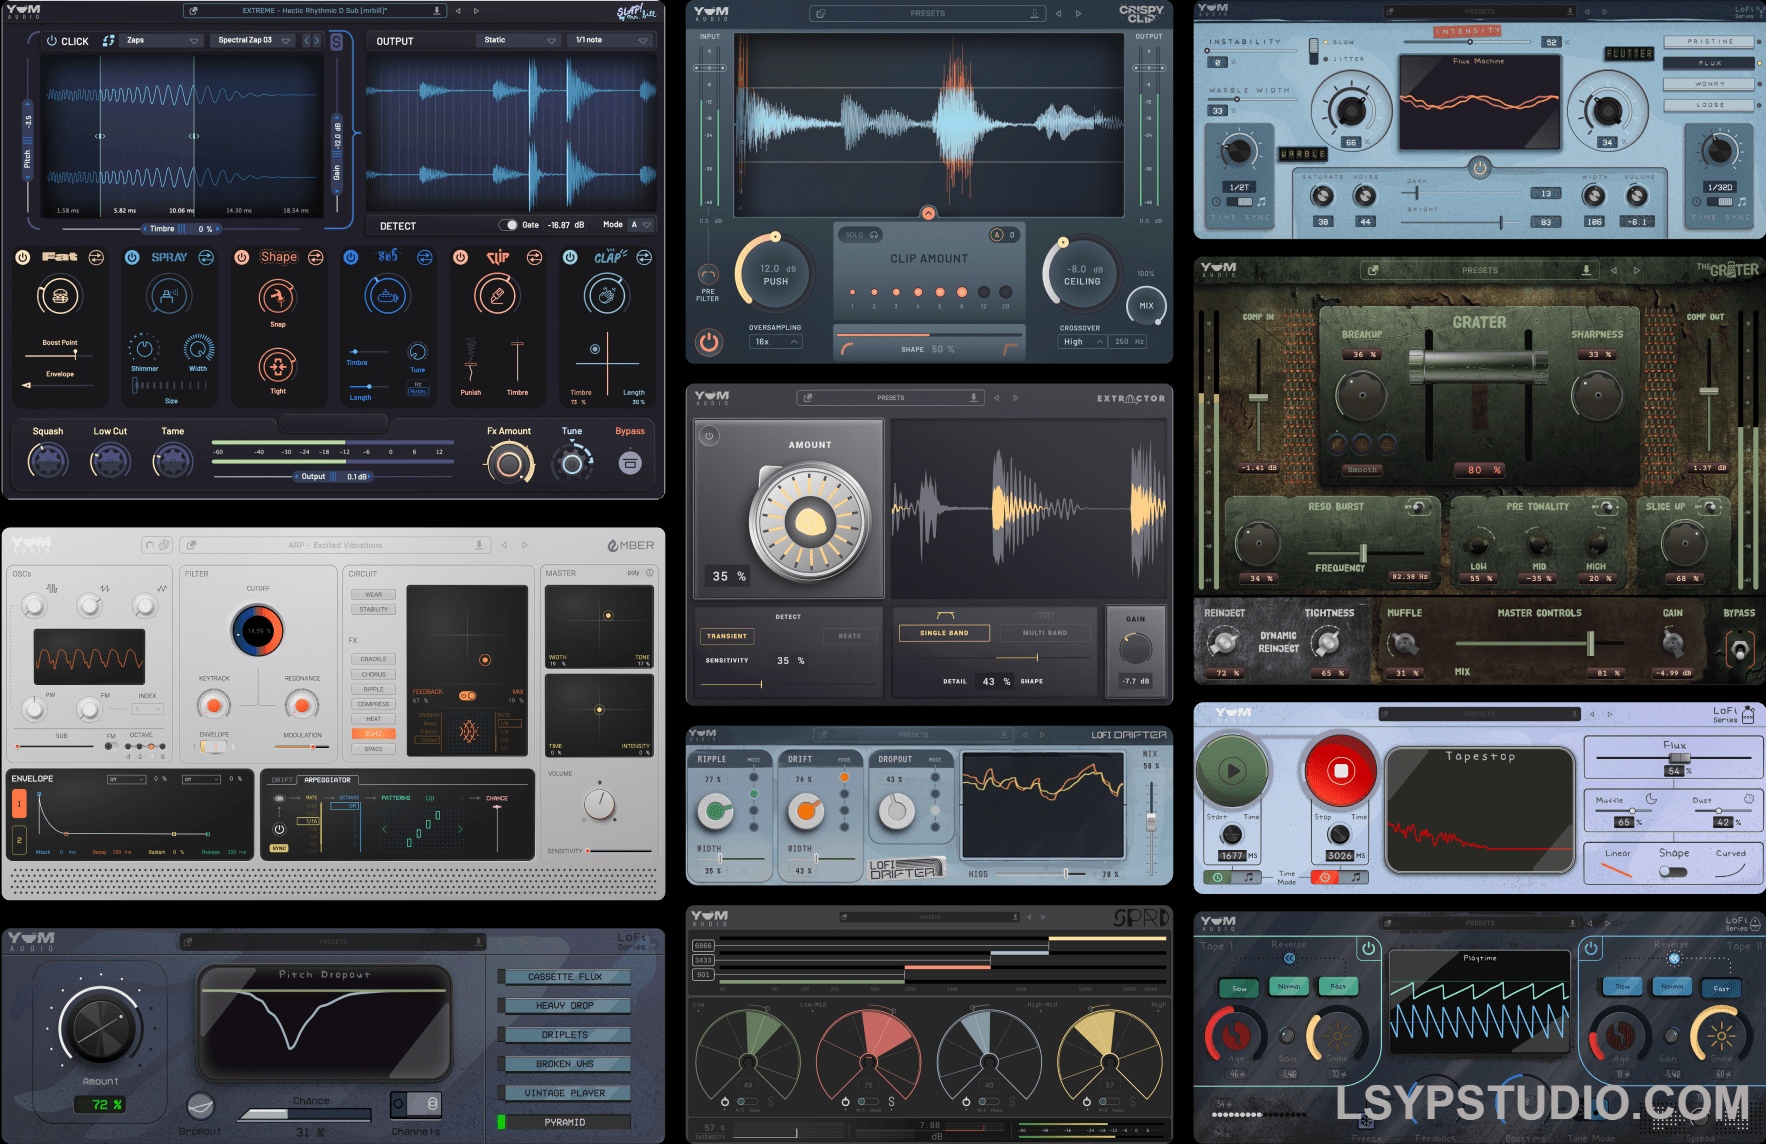This screenshot has width=1766, height=1144.
Task: Click the Bypass icon on The Grater
Action: (1739, 648)
